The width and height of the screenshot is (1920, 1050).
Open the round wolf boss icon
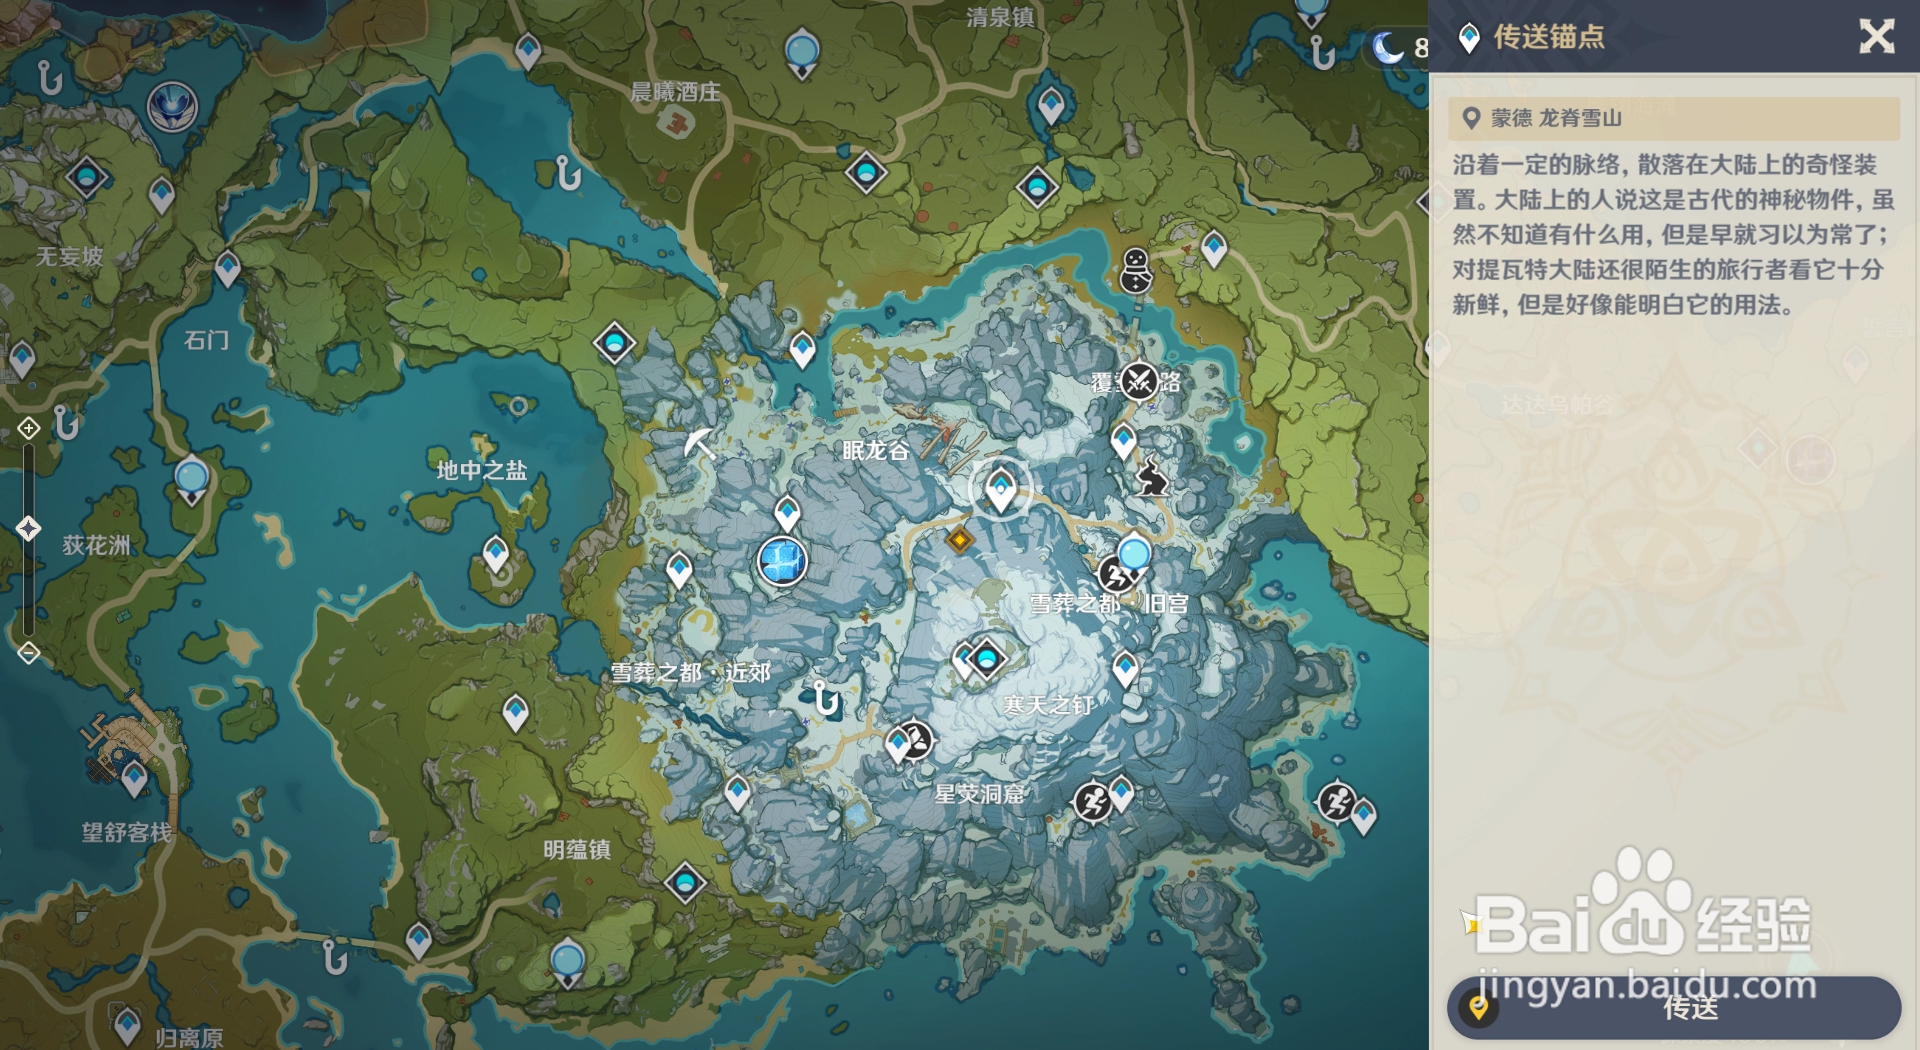tap(172, 107)
